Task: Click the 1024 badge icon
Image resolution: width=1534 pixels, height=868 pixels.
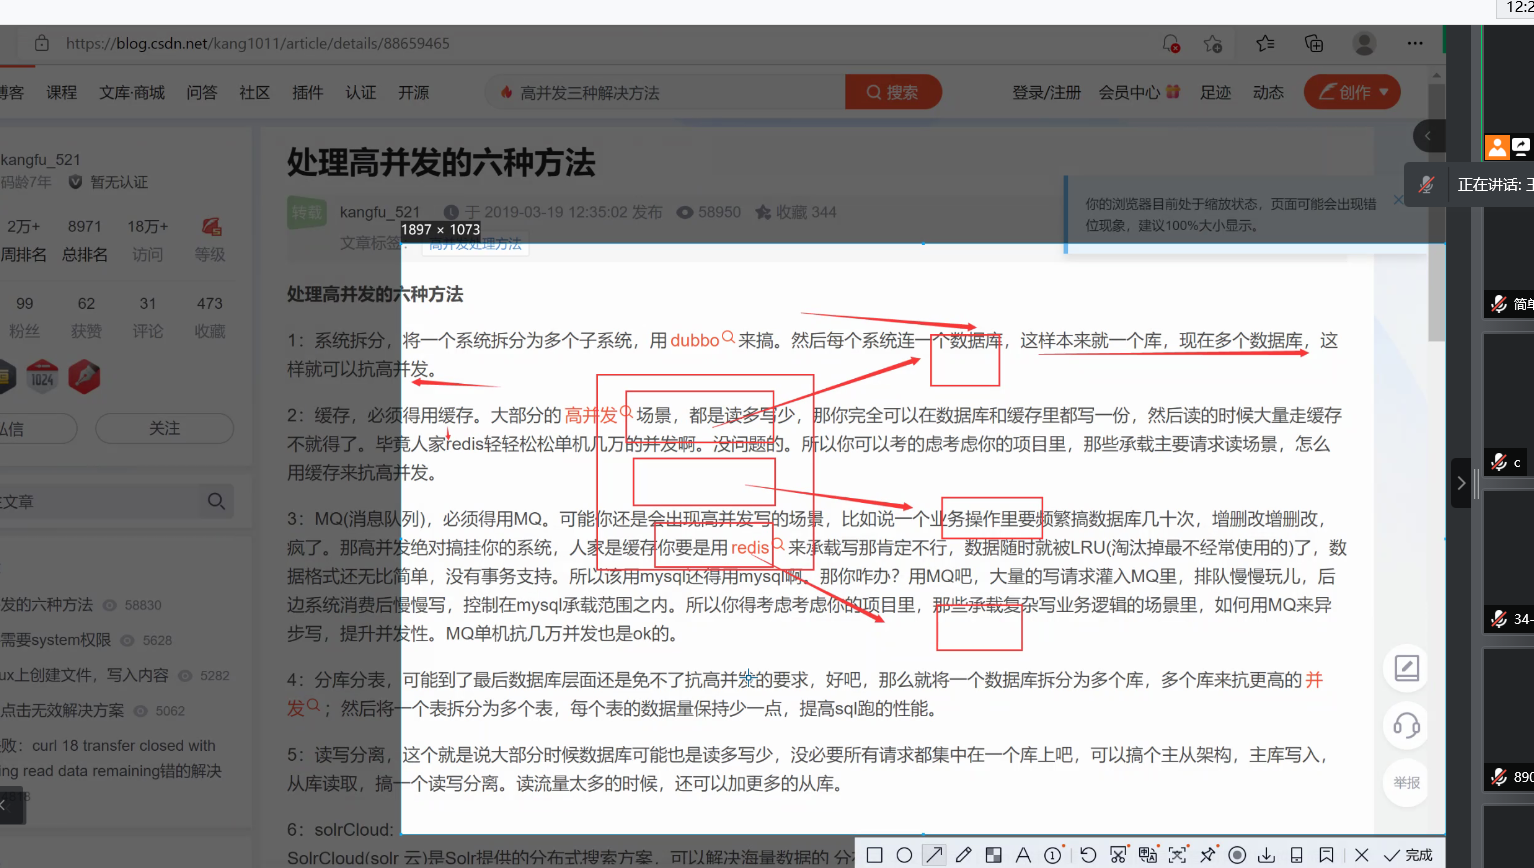Action: [42, 377]
